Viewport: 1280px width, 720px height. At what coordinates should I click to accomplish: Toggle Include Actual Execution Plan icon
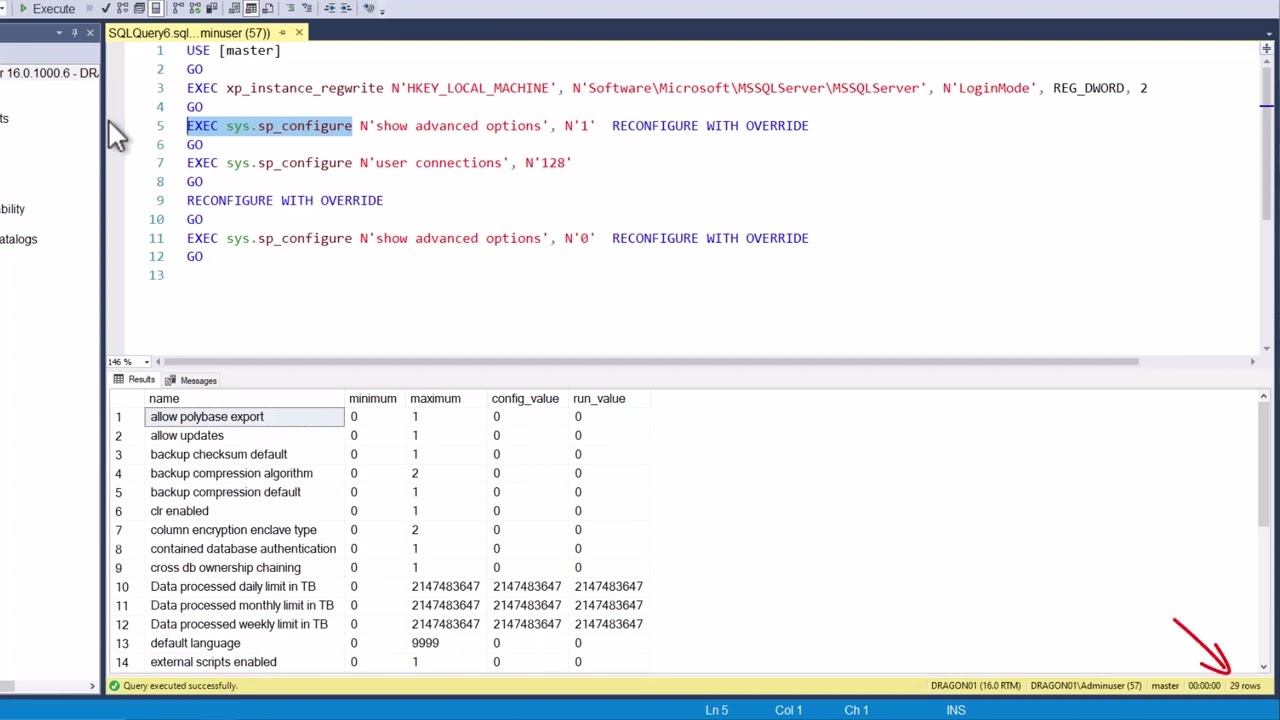tap(178, 8)
